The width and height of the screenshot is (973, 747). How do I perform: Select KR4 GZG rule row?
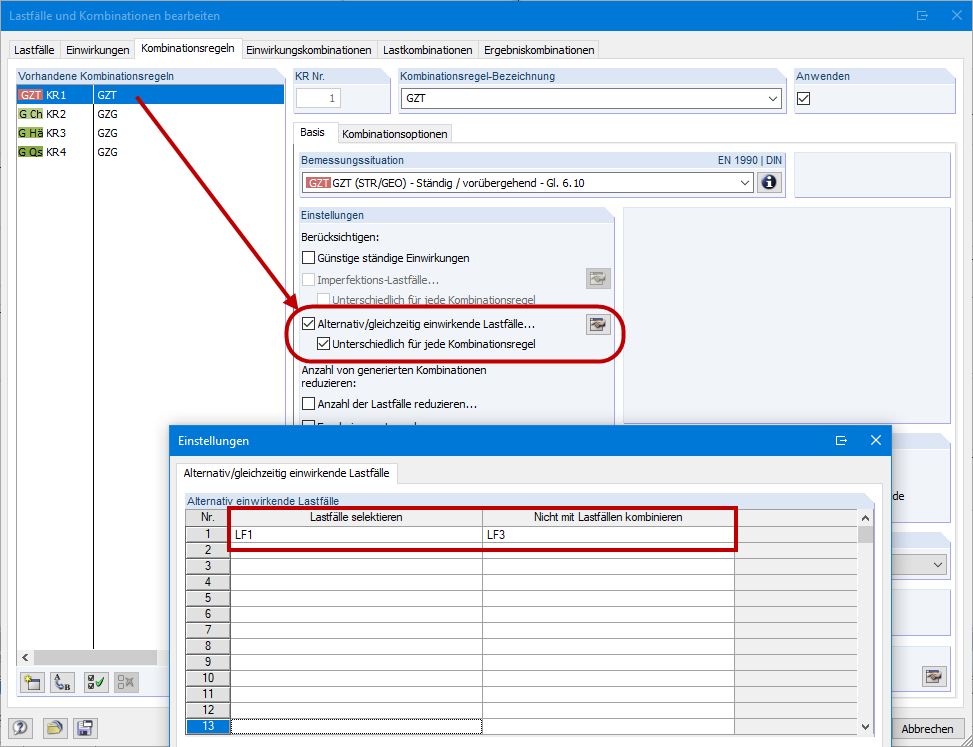coord(150,152)
